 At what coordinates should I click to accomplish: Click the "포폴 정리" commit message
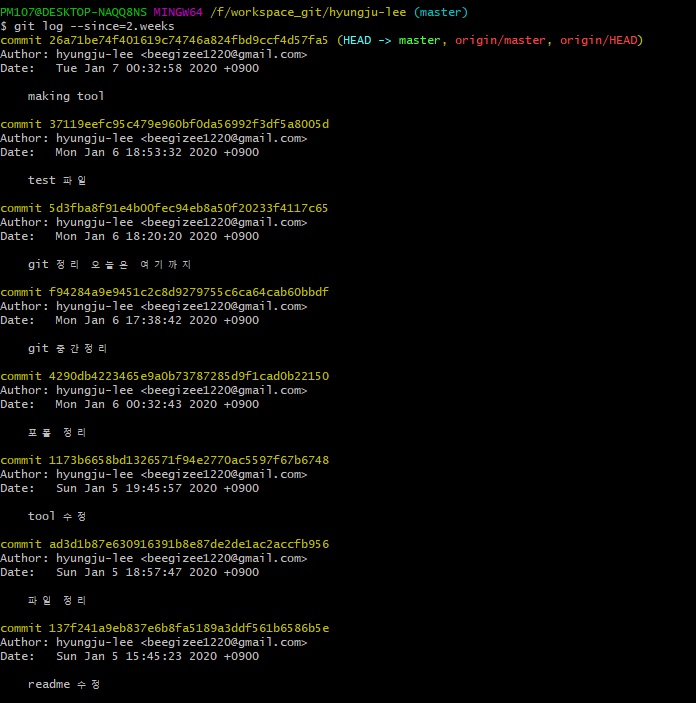pyautogui.click(x=57, y=432)
